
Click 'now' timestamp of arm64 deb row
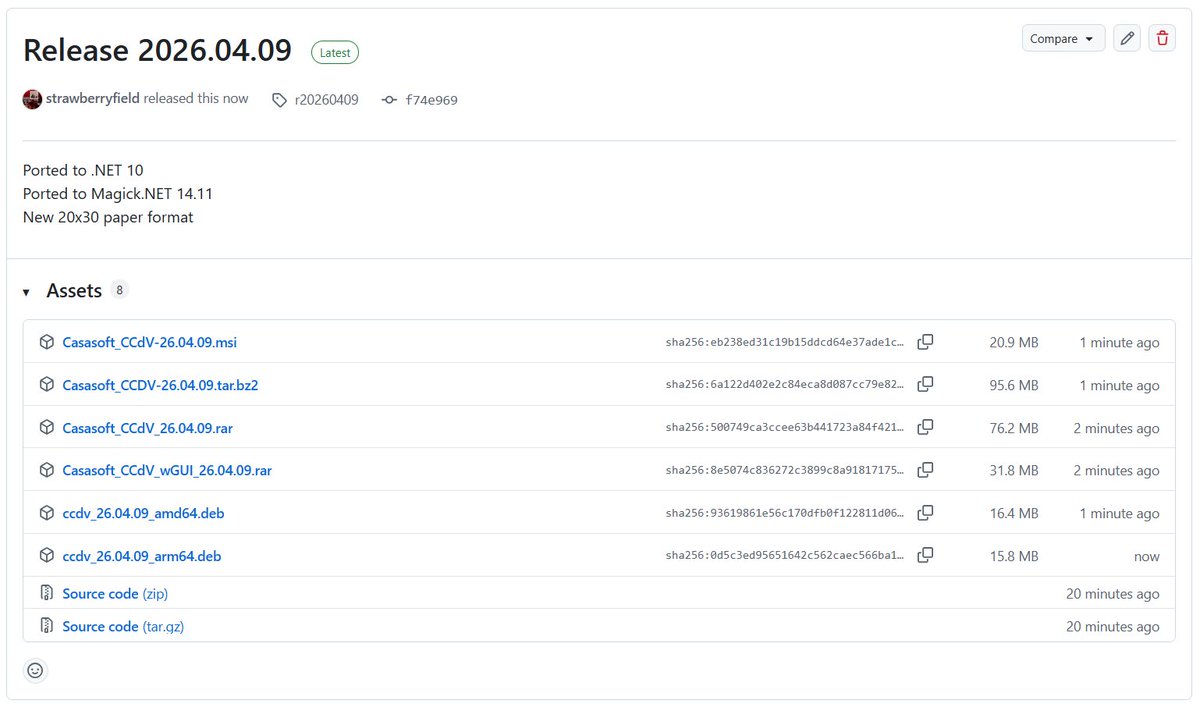click(x=1147, y=556)
